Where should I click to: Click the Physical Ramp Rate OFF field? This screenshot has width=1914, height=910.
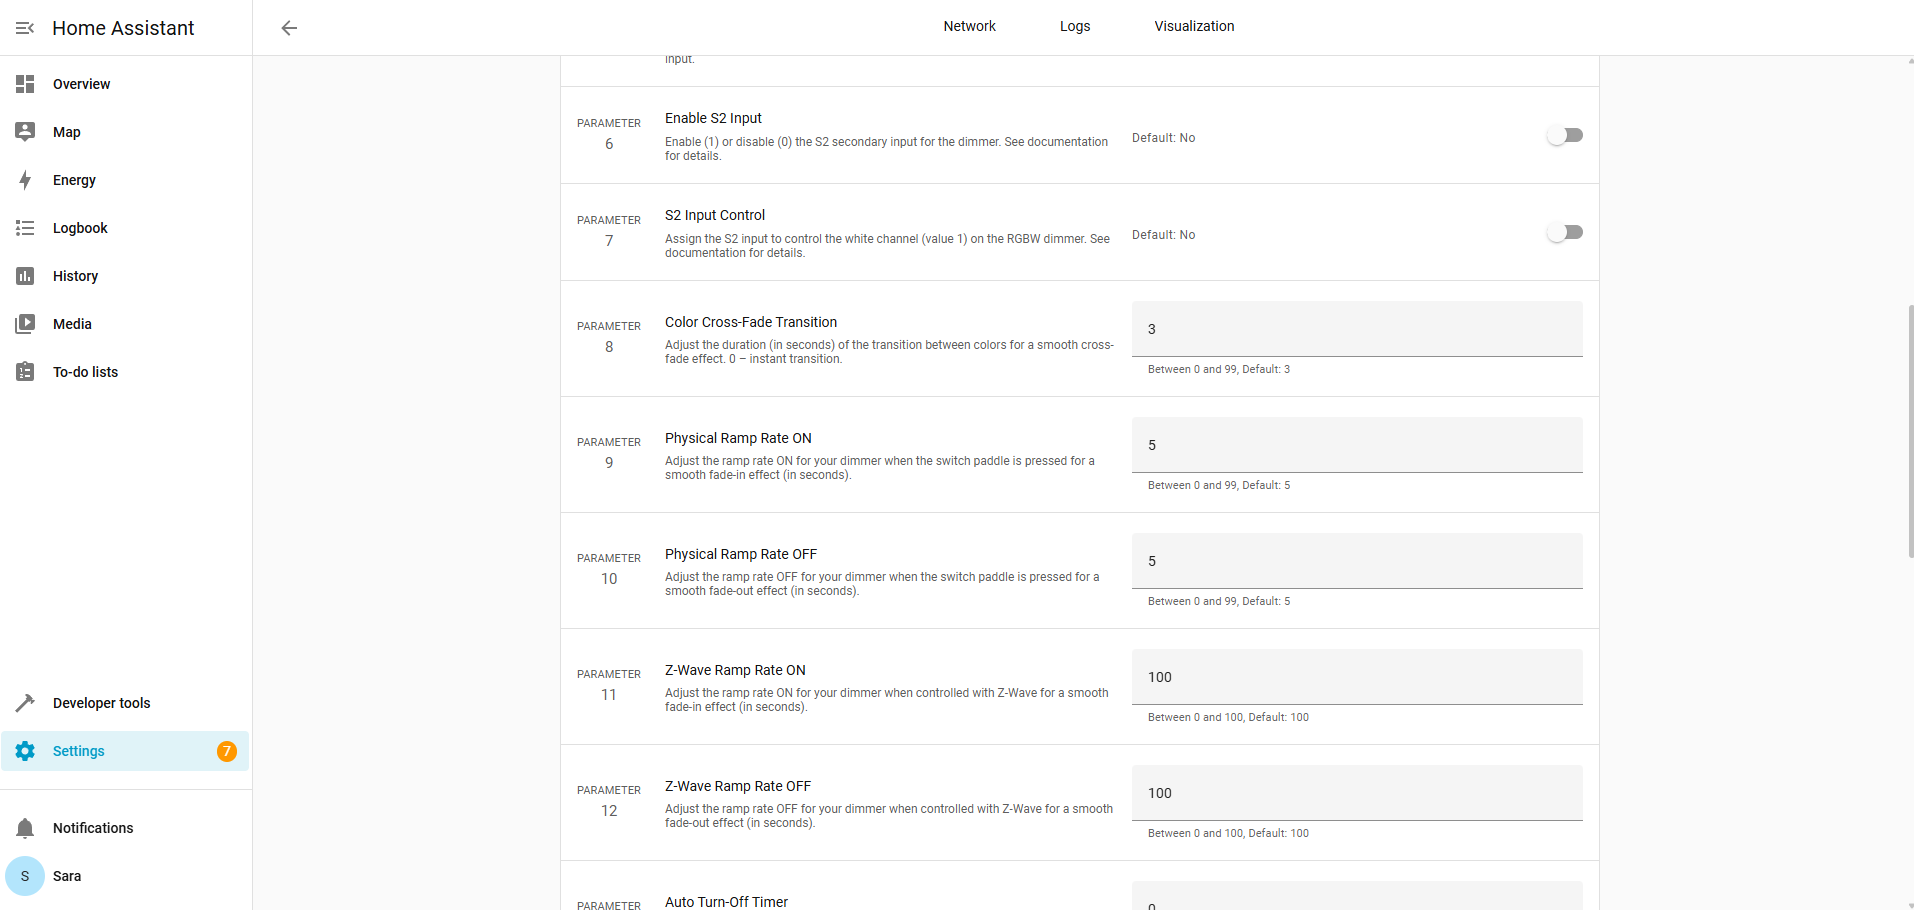pos(1357,561)
